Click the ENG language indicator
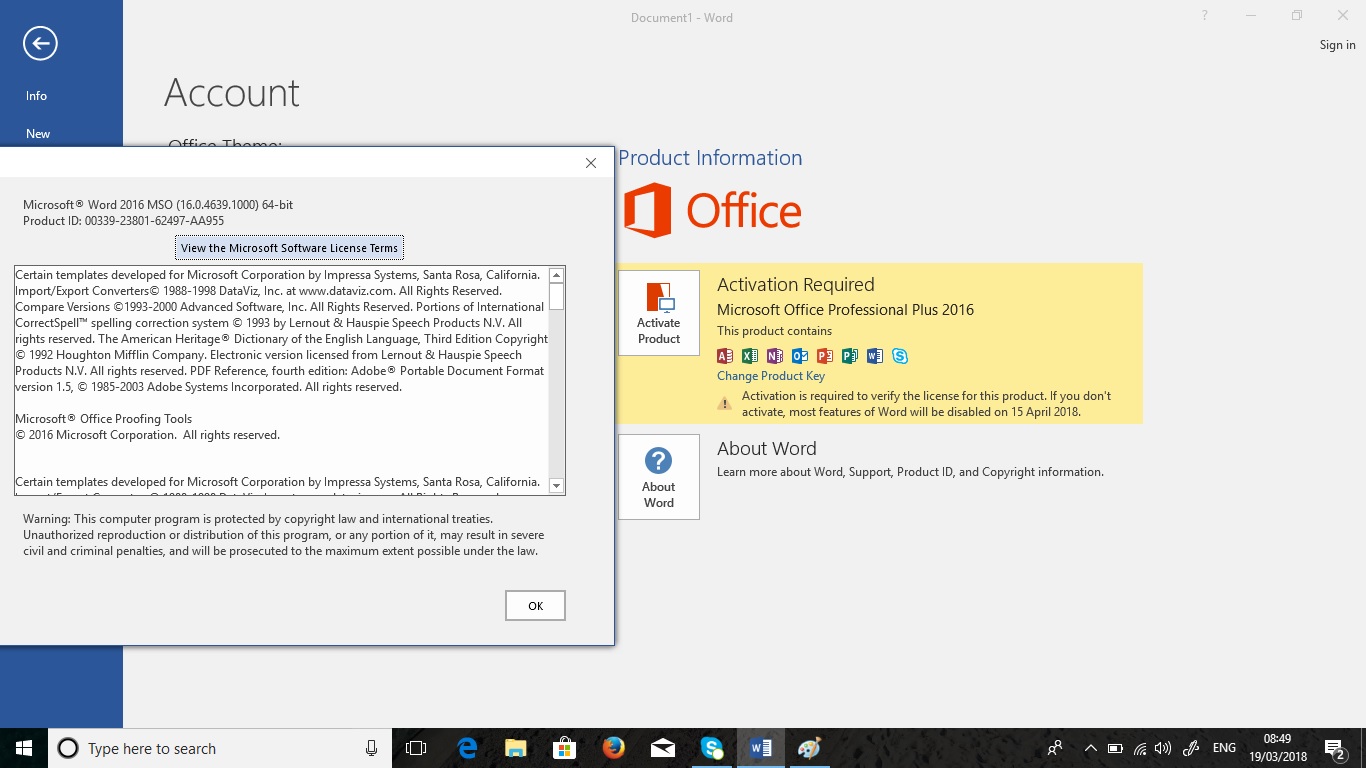 1224,748
